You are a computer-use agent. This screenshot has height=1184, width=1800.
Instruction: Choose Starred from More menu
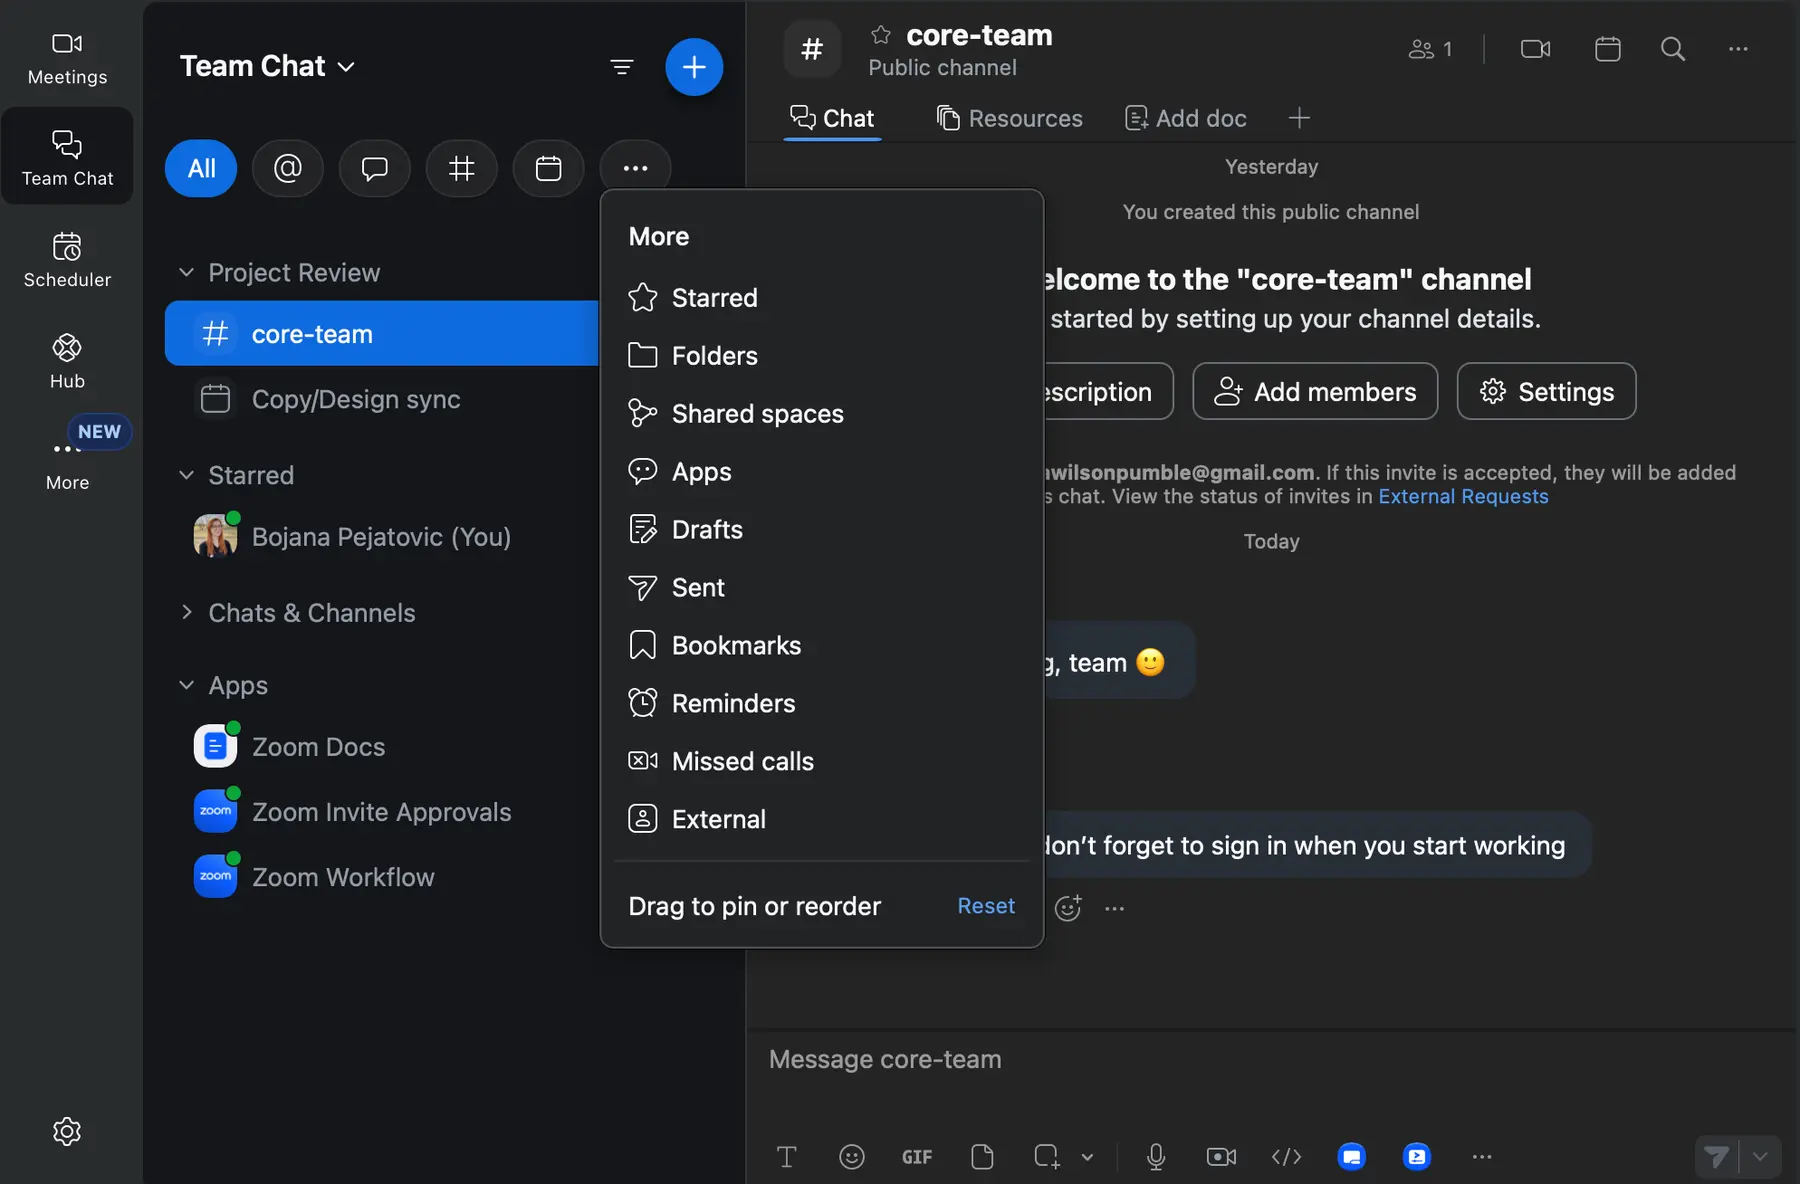pyautogui.click(x=821, y=298)
